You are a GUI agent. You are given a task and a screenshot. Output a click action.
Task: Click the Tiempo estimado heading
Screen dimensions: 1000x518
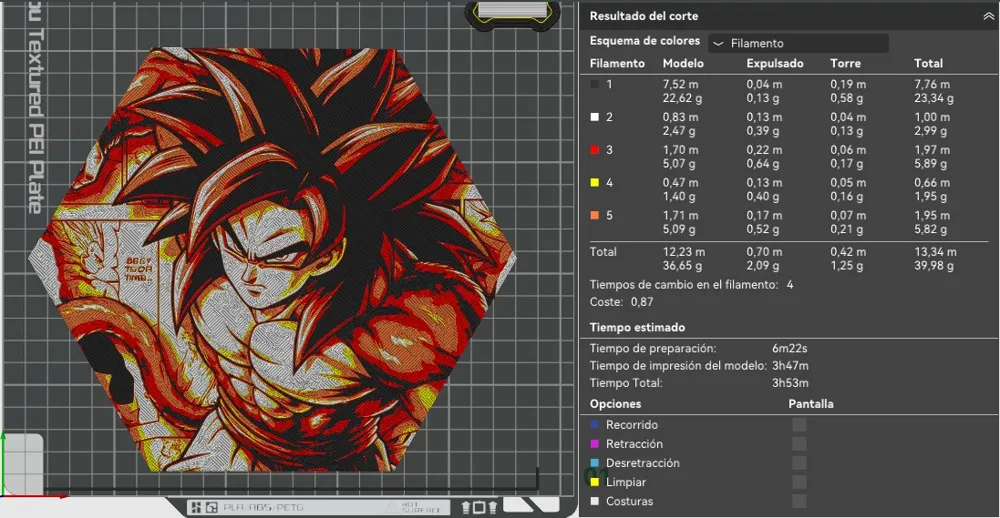pos(637,327)
